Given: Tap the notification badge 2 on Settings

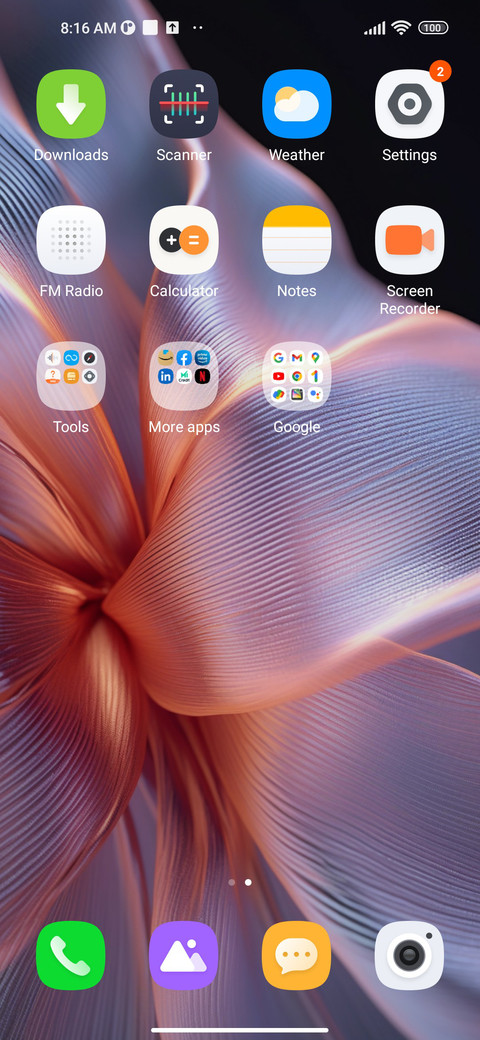Looking at the screenshot, I should [x=440, y=70].
